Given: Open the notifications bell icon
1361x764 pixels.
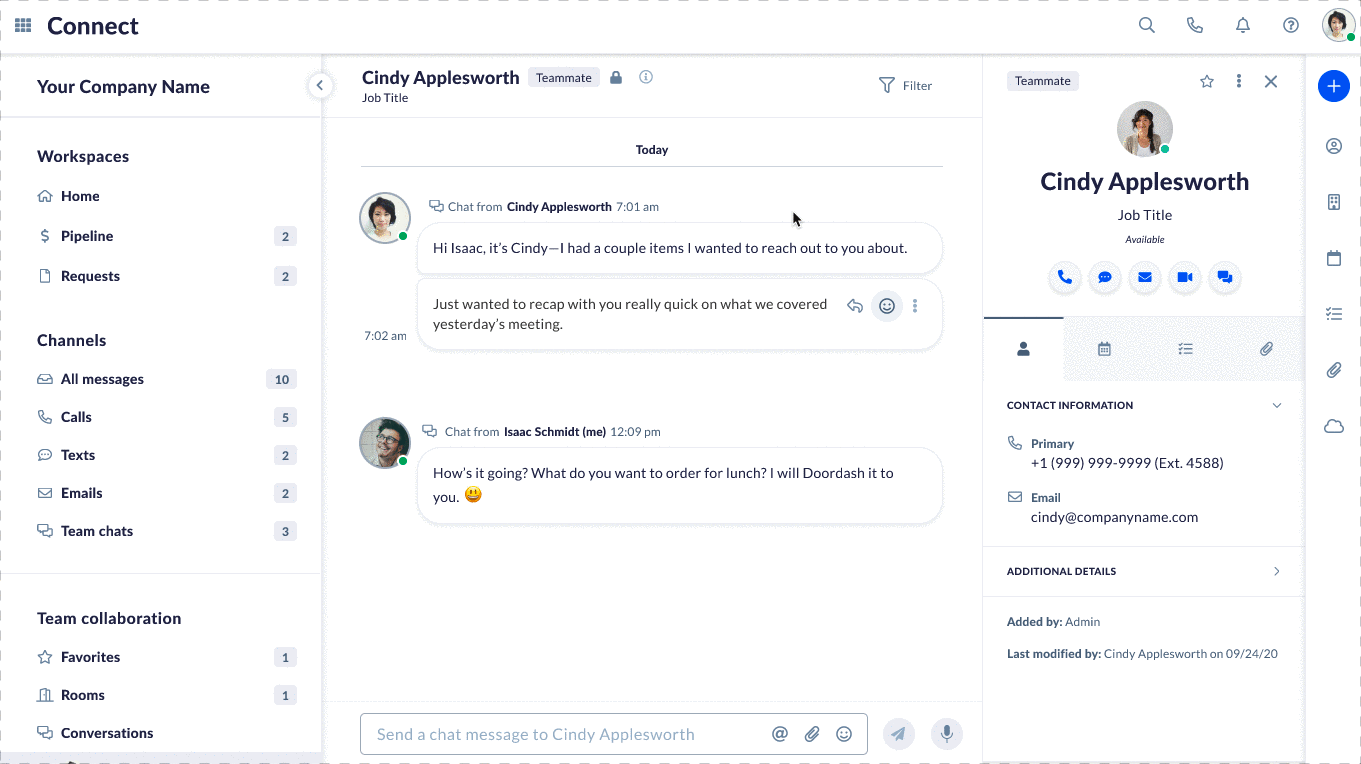Looking at the screenshot, I should [x=1243, y=26].
